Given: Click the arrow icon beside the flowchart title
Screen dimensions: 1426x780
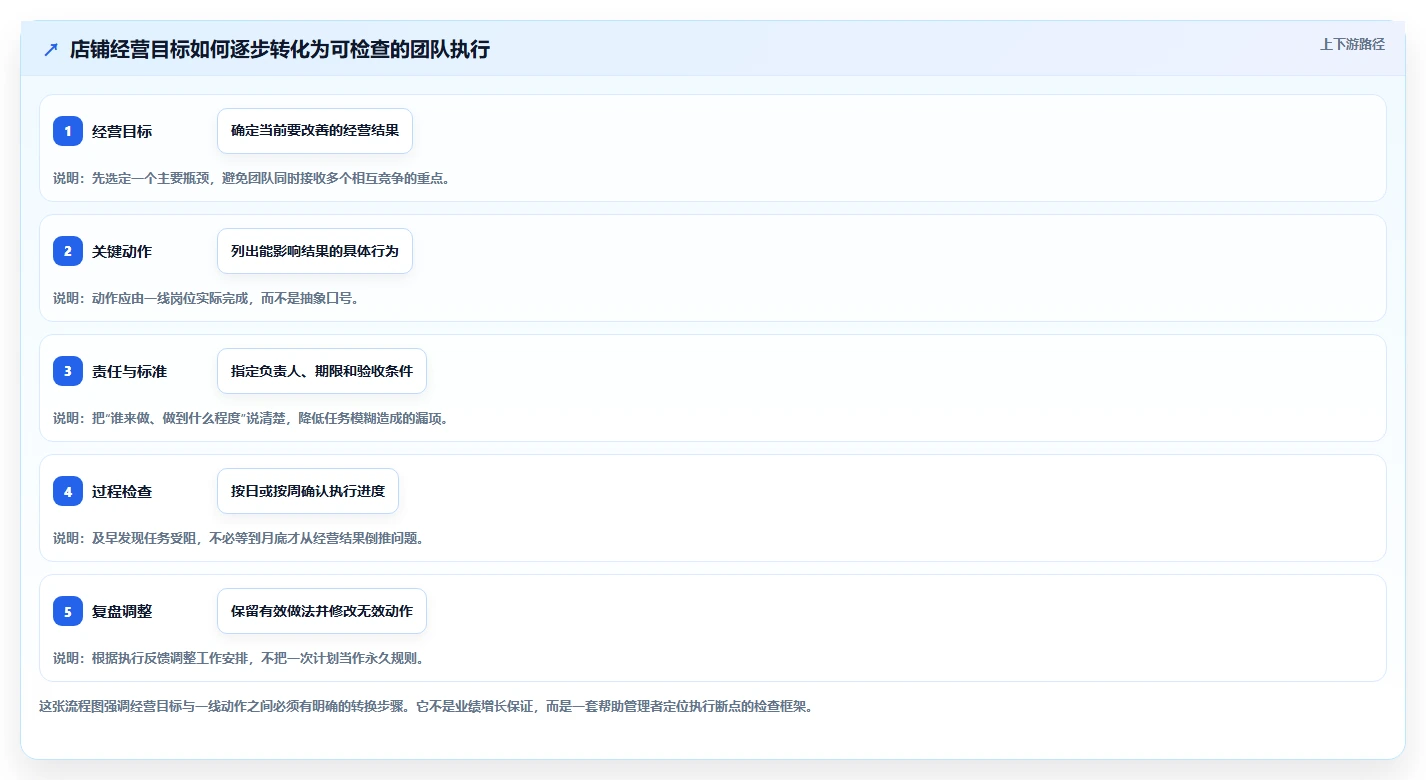Looking at the screenshot, I should pos(51,49).
